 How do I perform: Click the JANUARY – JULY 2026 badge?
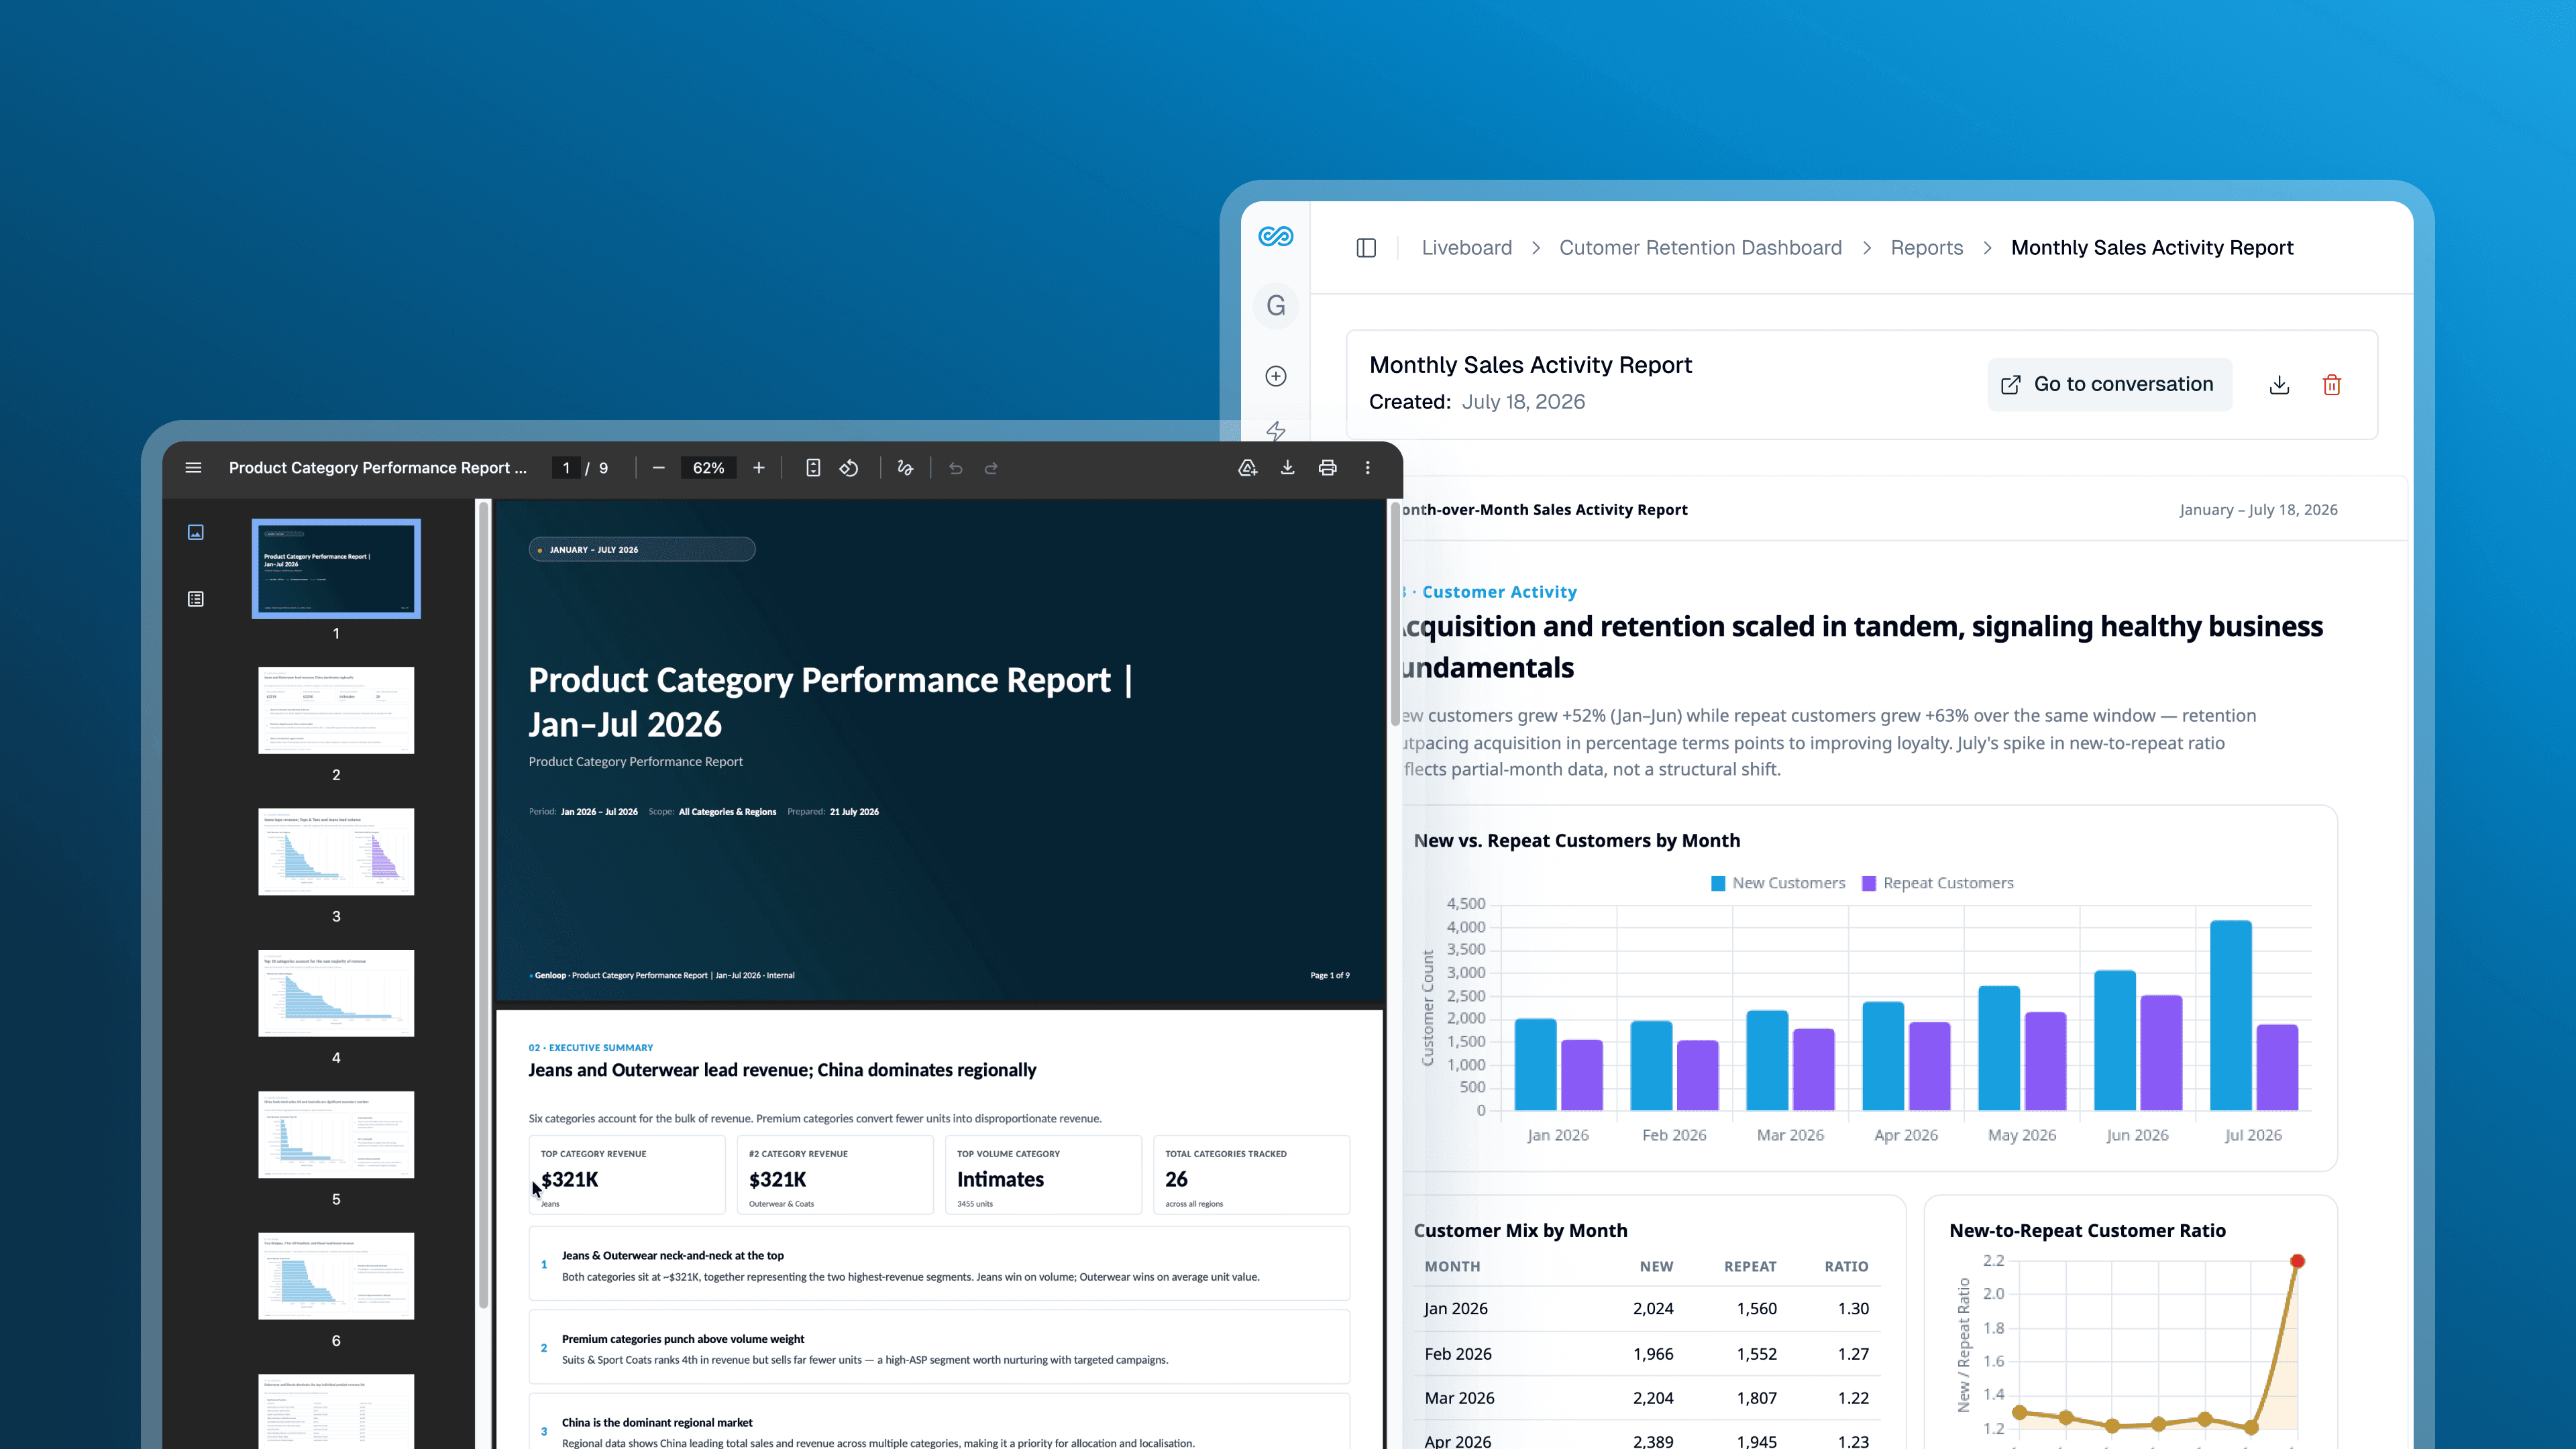pos(642,549)
